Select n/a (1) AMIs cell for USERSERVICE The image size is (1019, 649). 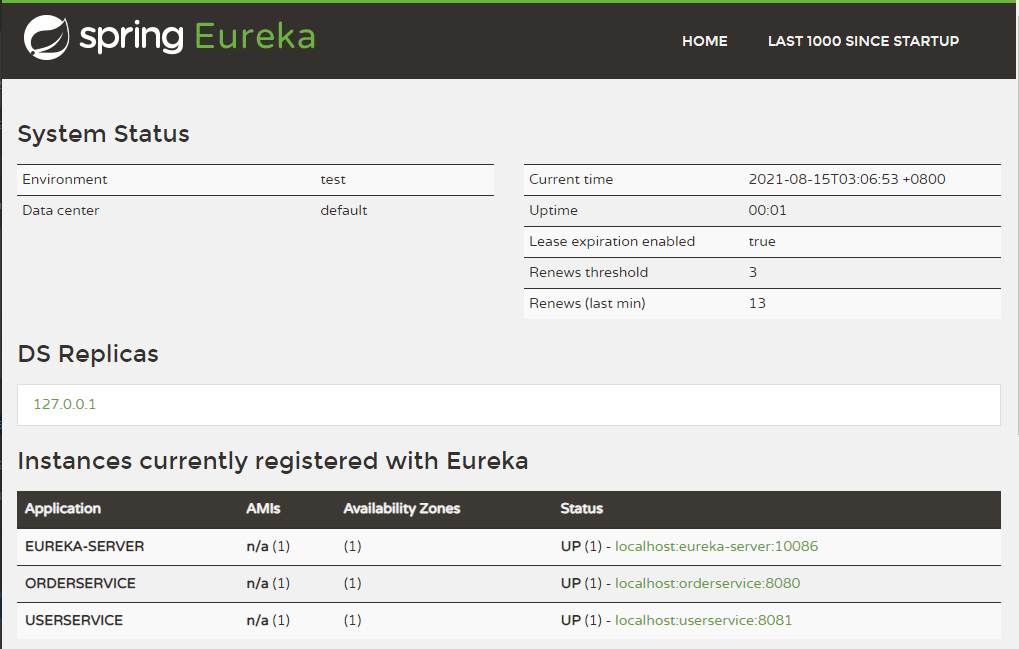click(x=268, y=620)
